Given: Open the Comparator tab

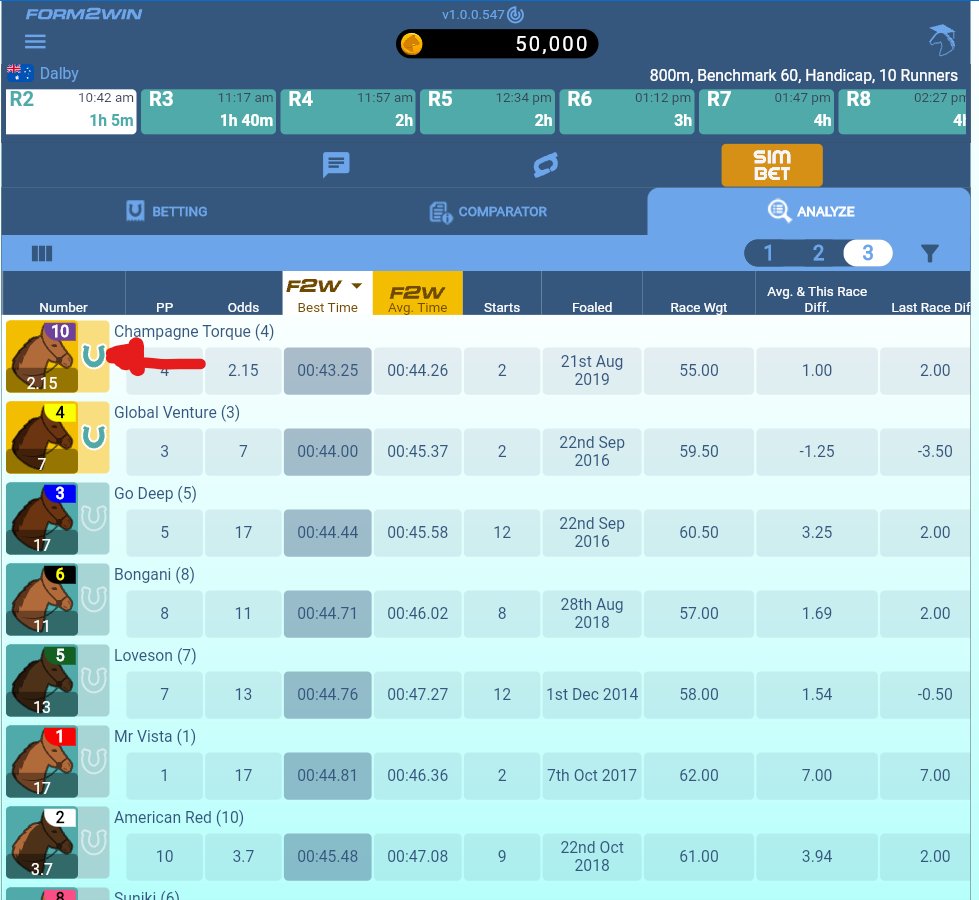Looking at the screenshot, I should (x=488, y=212).
